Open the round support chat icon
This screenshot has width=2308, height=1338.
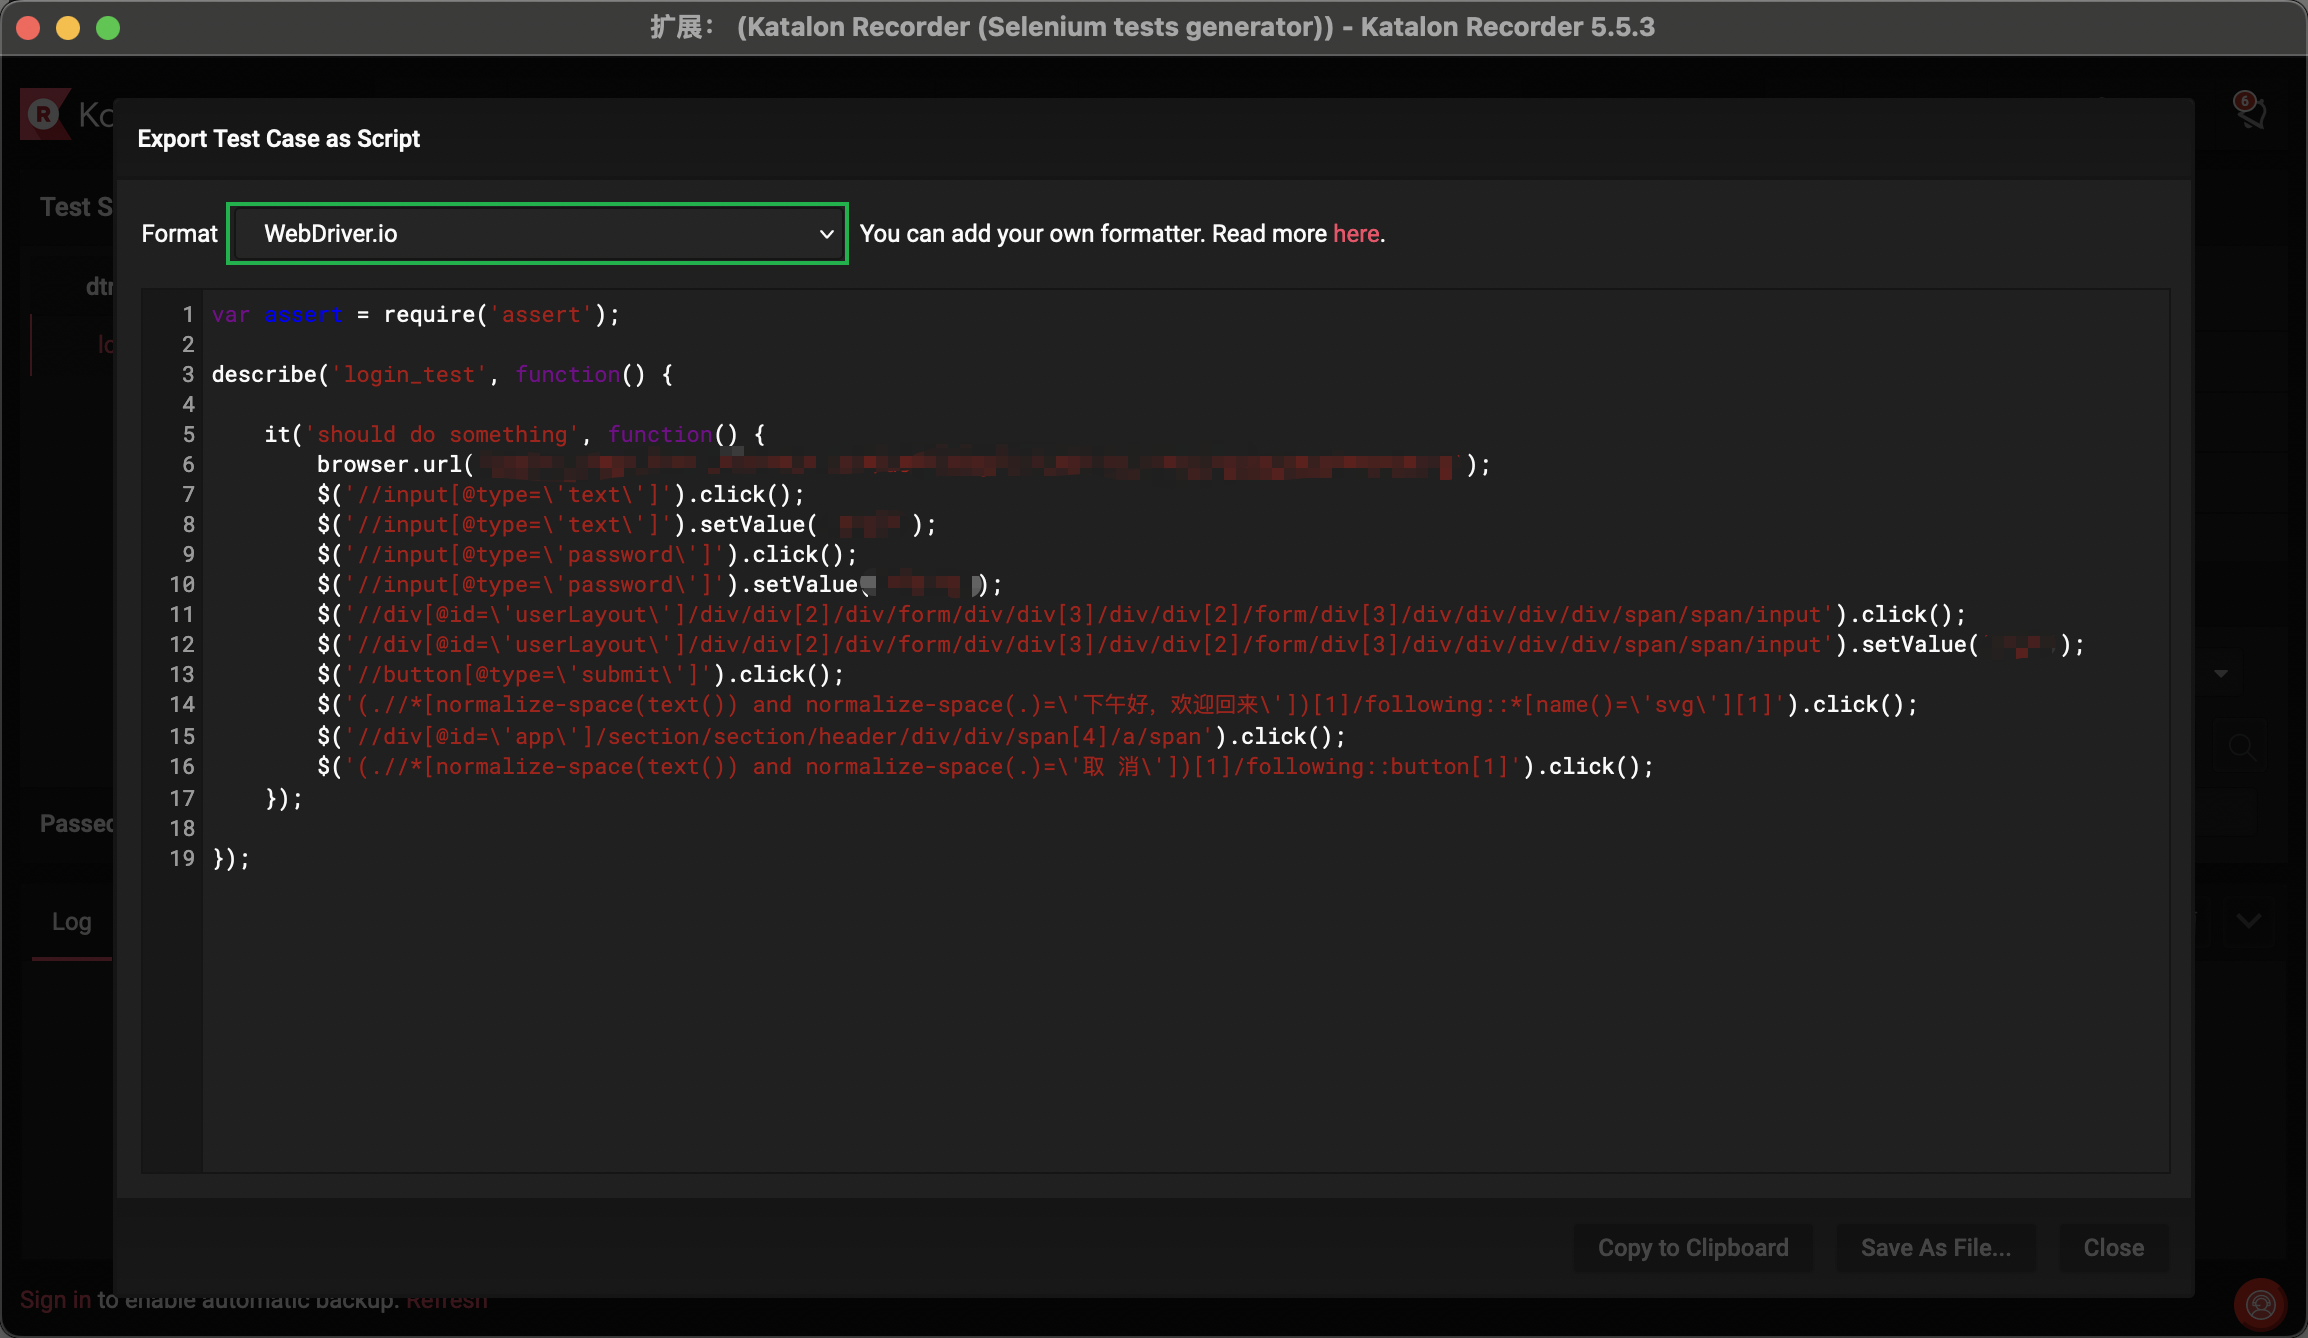(2260, 1304)
